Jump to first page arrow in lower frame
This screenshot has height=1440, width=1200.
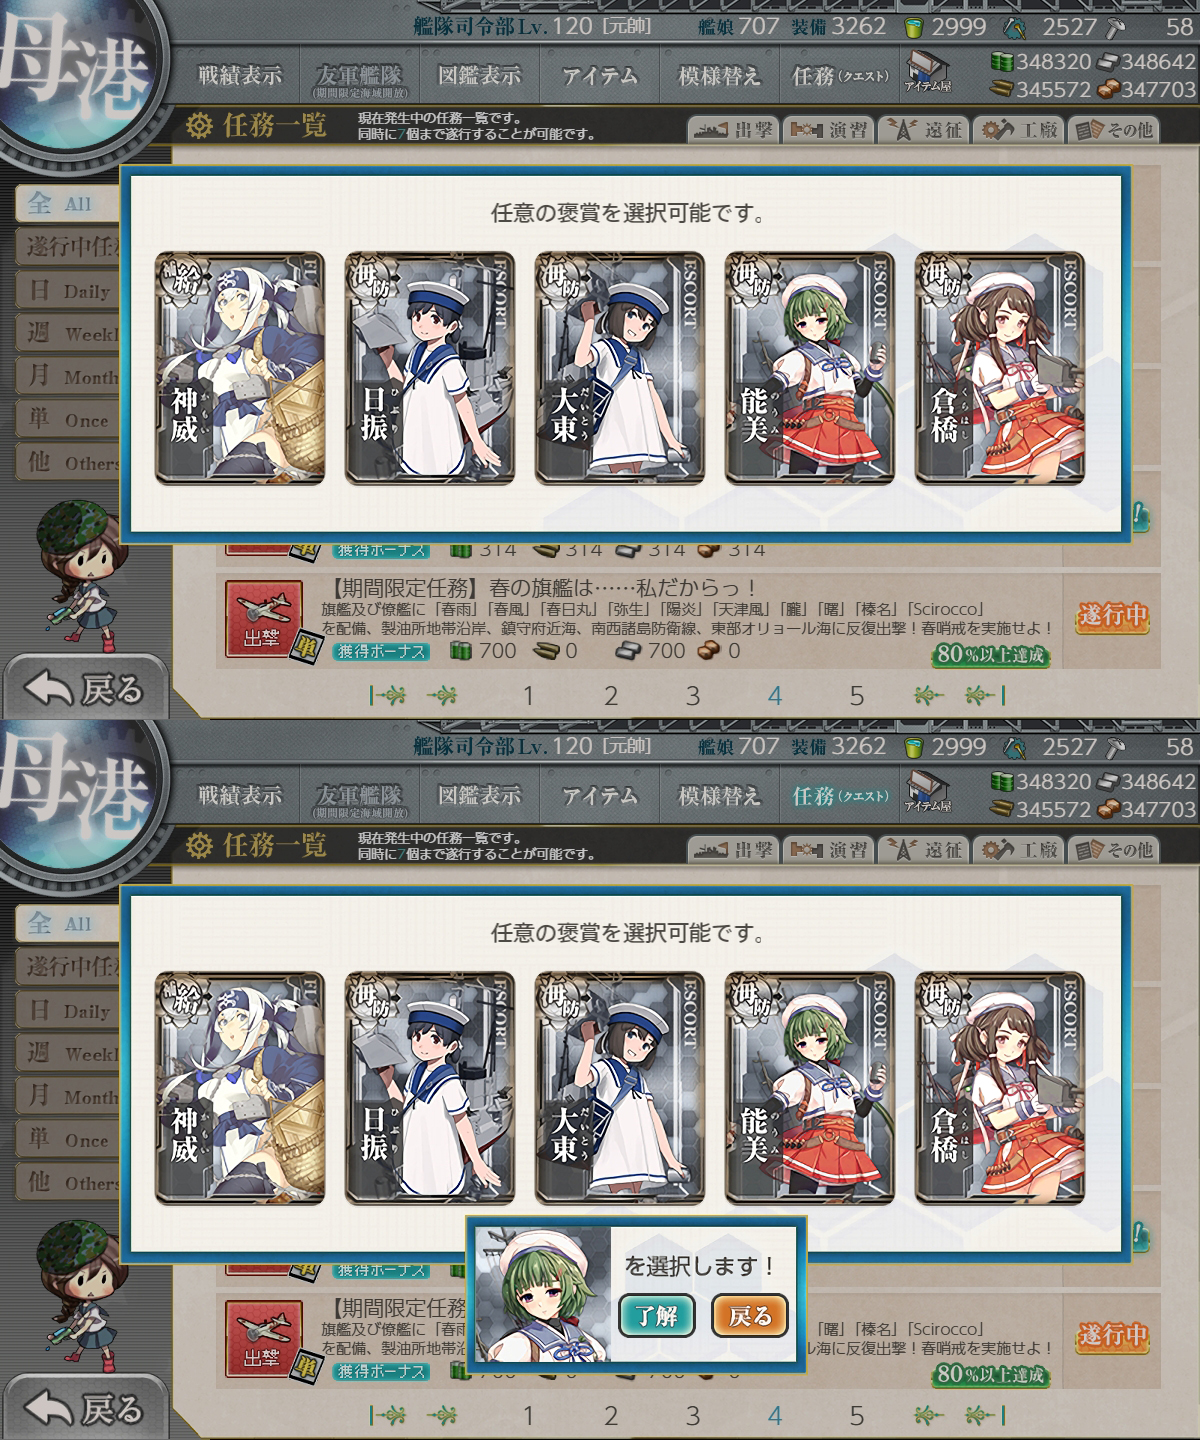point(388,1415)
